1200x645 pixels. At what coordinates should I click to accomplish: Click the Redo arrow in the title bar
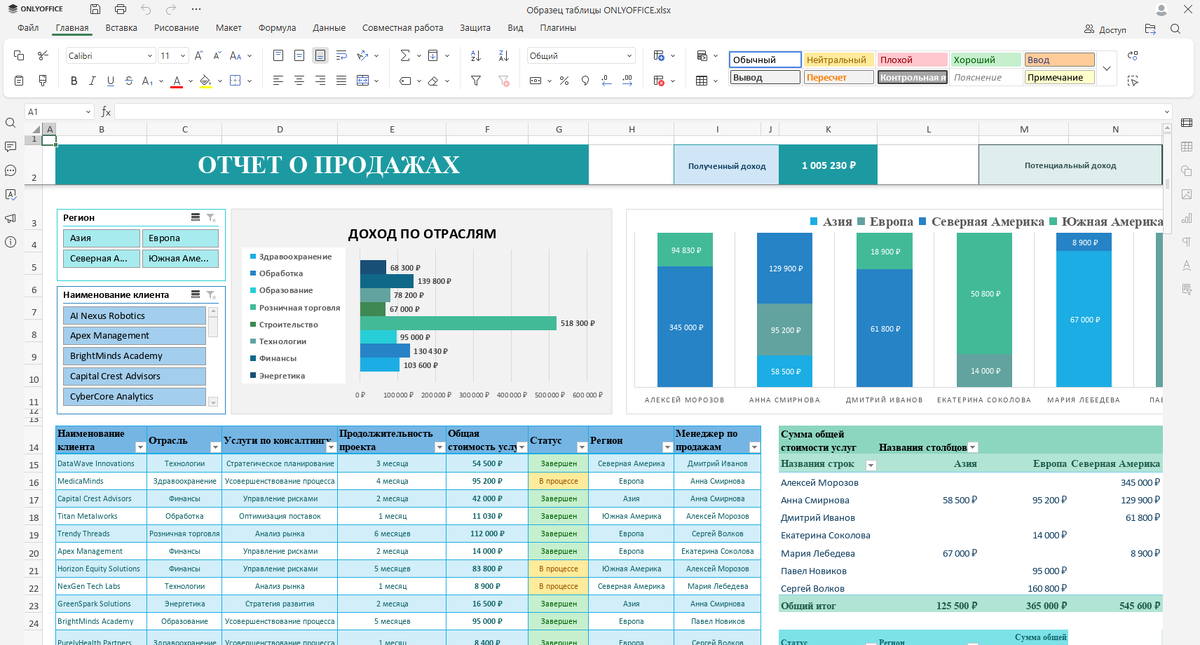[x=172, y=9]
